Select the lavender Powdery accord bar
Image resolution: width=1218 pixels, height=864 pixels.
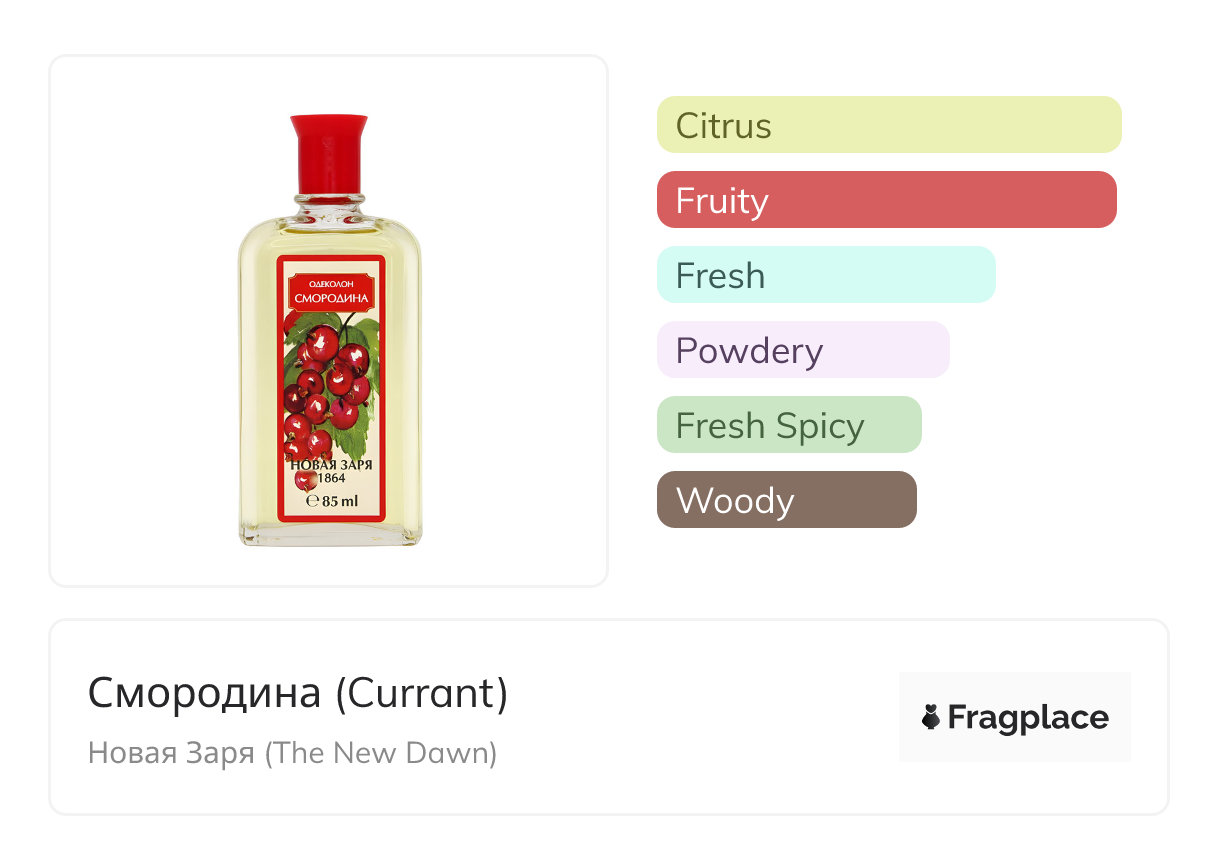802,350
